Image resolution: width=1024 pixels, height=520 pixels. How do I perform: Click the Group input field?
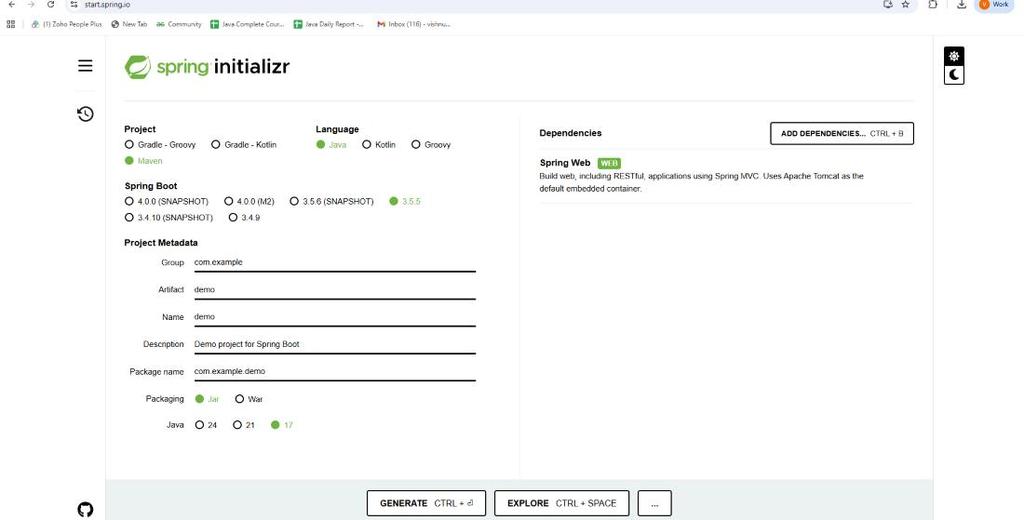click(x=334, y=263)
